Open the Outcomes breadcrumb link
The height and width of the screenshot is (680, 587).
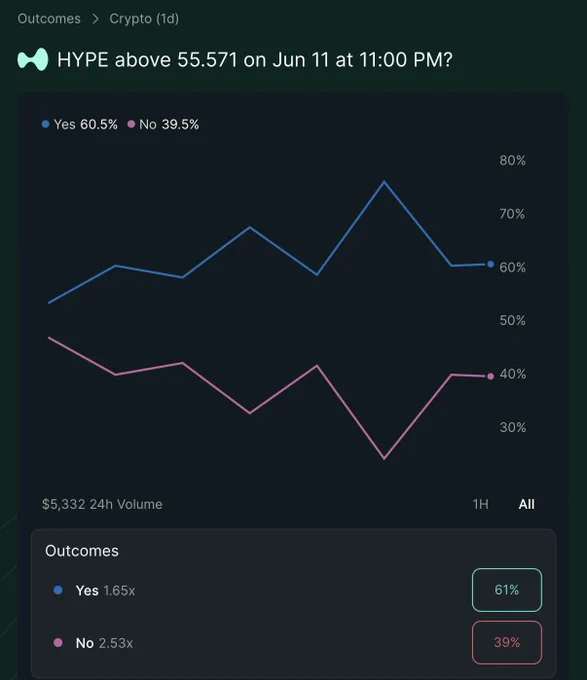pos(49,19)
